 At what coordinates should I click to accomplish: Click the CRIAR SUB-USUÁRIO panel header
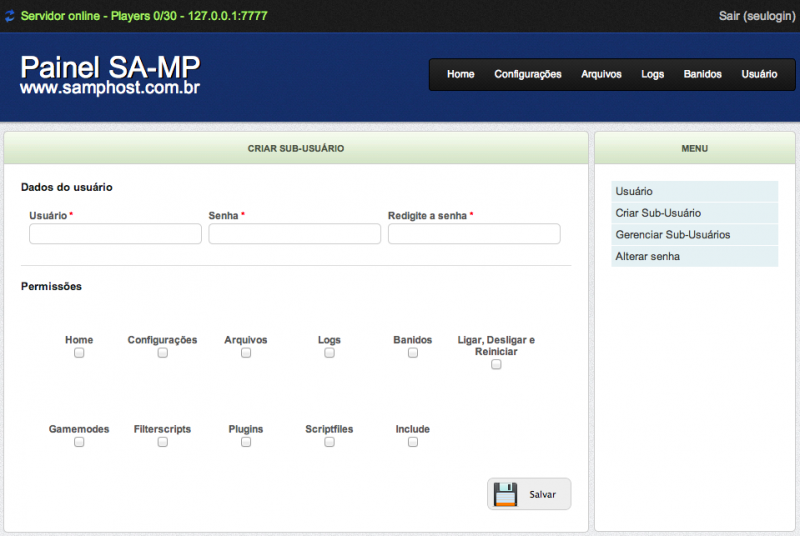(x=296, y=148)
